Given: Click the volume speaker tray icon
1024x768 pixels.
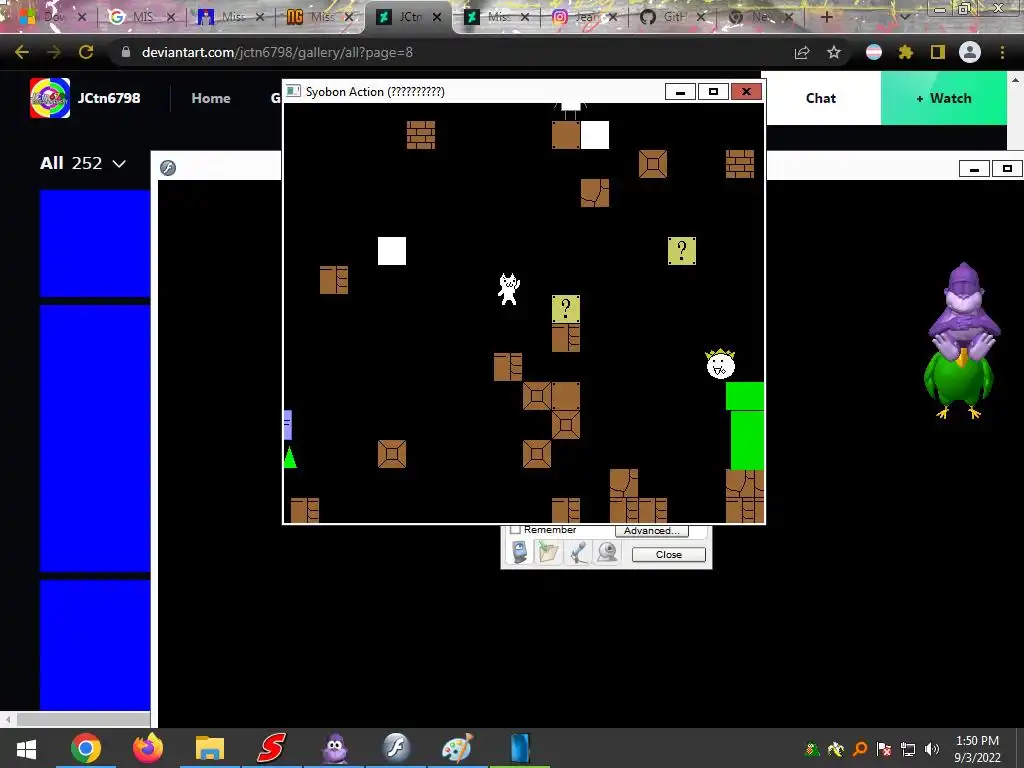Looking at the screenshot, I should [x=932, y=749].
